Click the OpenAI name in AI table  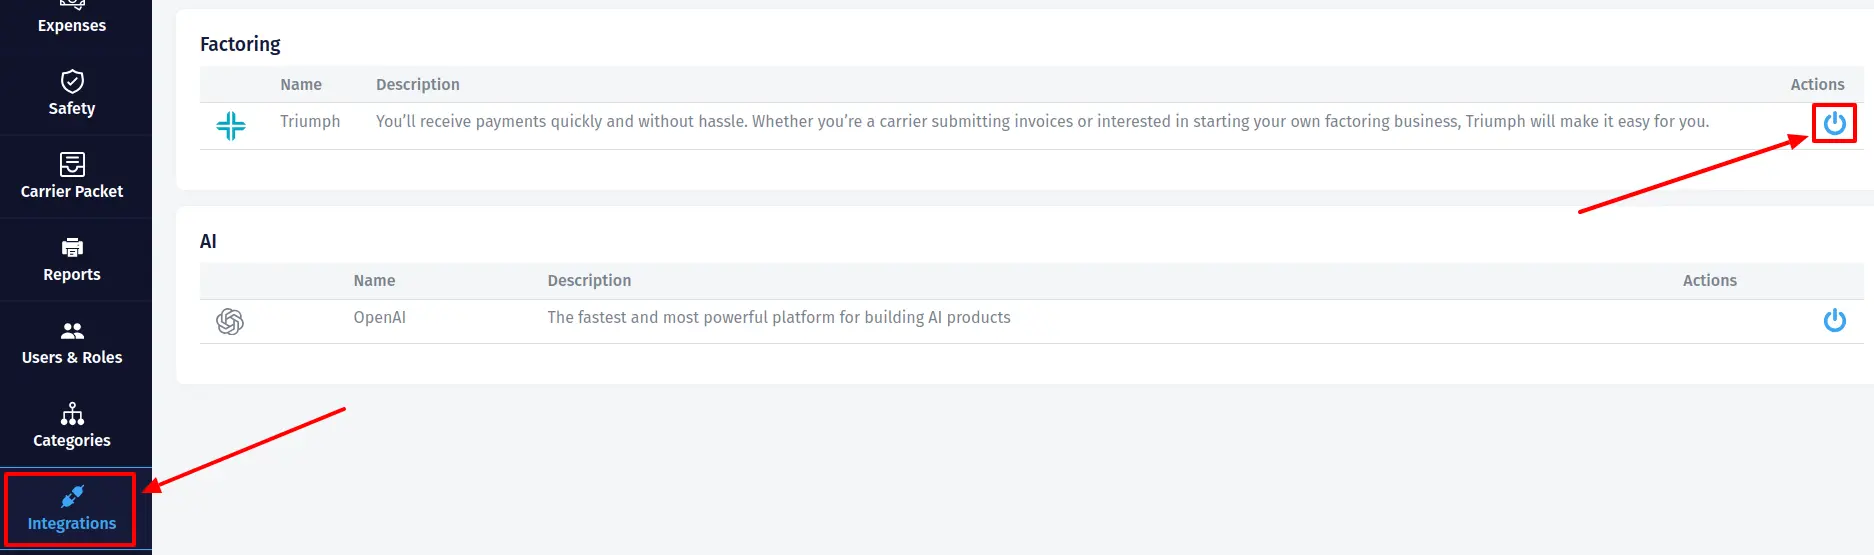(379, 317)
